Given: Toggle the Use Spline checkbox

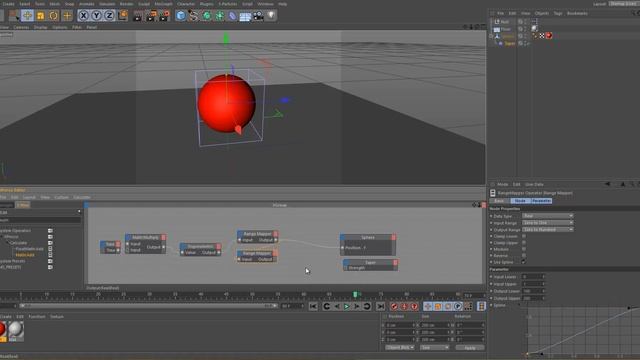Looking at the screenshot, I should pos(524,262).
